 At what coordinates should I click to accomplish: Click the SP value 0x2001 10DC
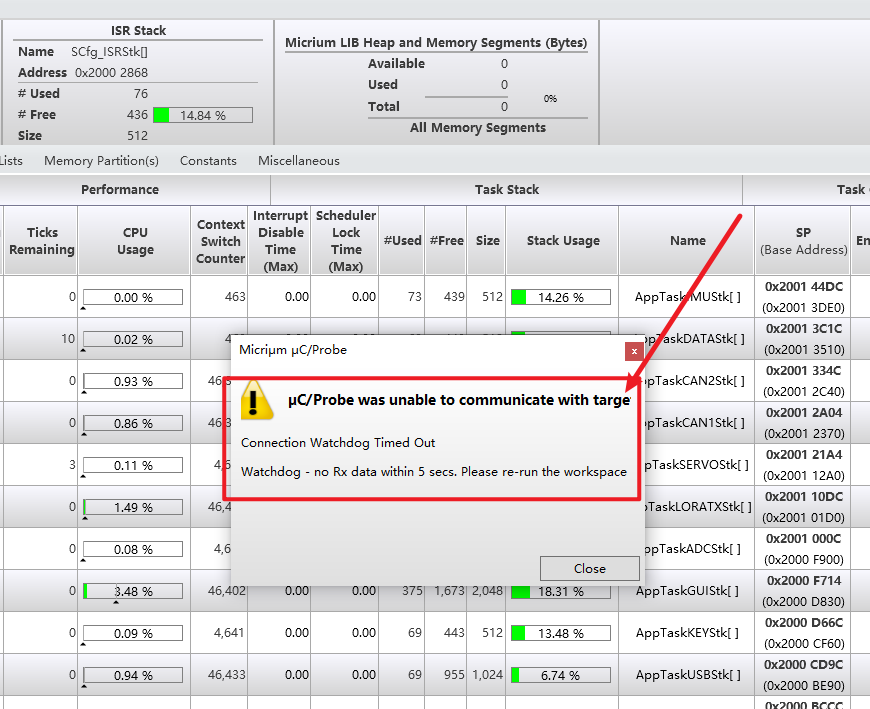click(803, 497)
